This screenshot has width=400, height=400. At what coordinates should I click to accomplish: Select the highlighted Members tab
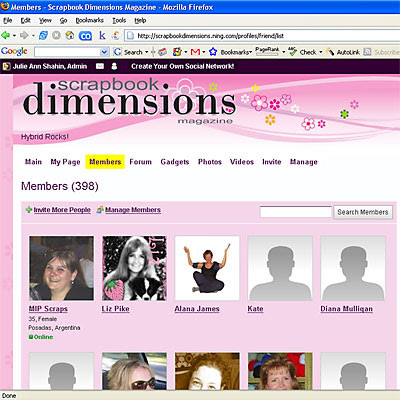pos(105,162)
